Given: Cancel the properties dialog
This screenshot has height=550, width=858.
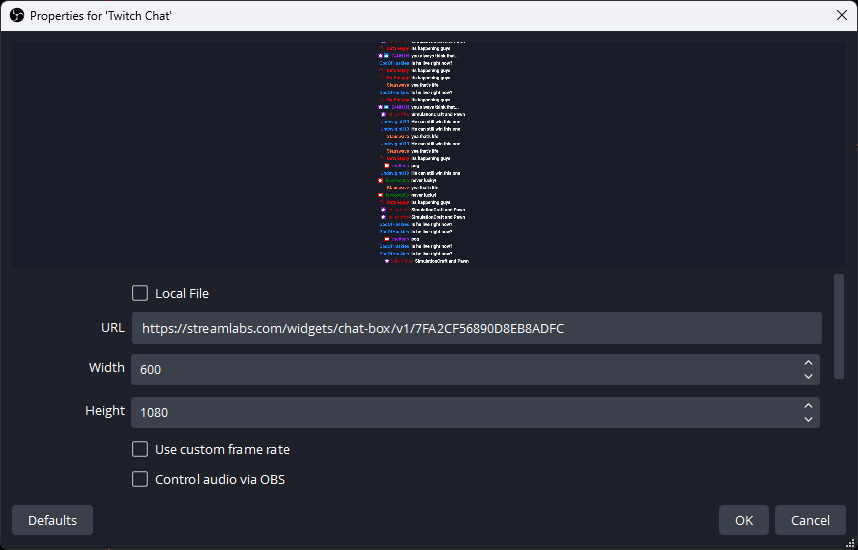Looking at the screenshot, I should pyautogui.click(x=810, y=520).
